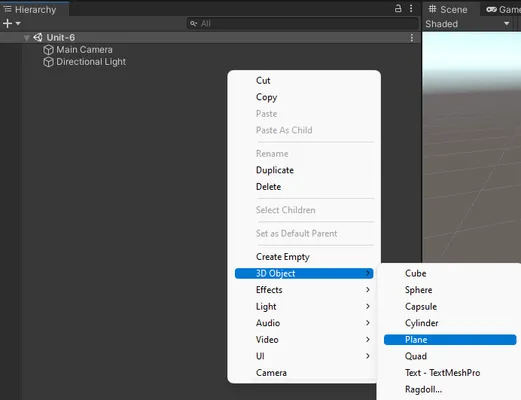Click the cube icon next to Main Camera
This screenshot has height=400, width=521.
click(x=48, y=50)
